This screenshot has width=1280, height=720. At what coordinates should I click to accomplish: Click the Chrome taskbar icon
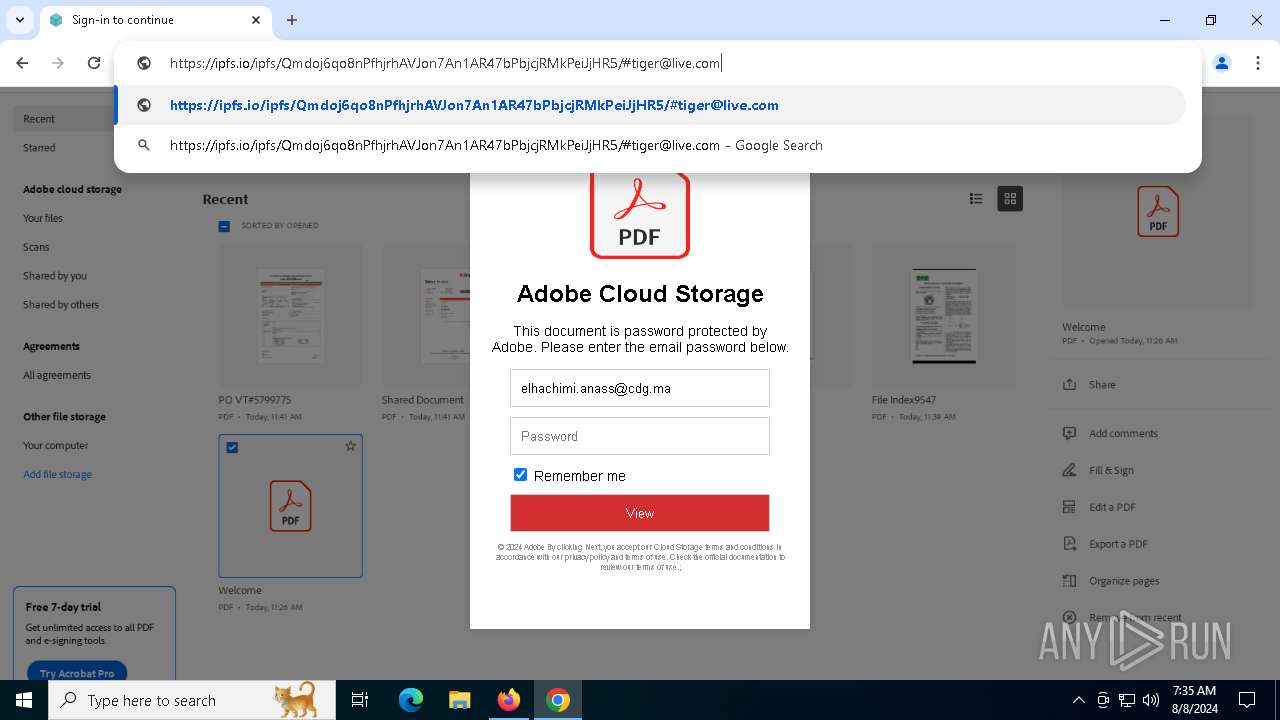[x=558, y=700]
